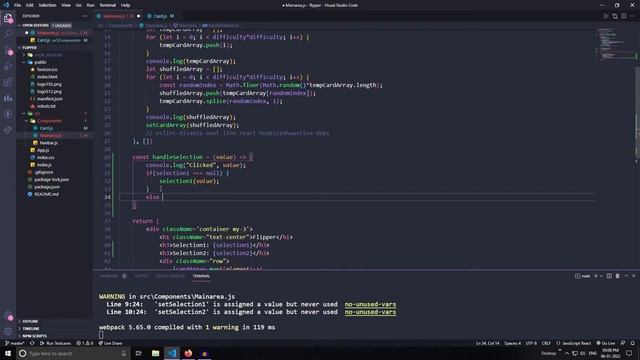This screenshot has height=360, width=640.
Task: Open Source Control view in activity bar
Action: tap(8, 51)
